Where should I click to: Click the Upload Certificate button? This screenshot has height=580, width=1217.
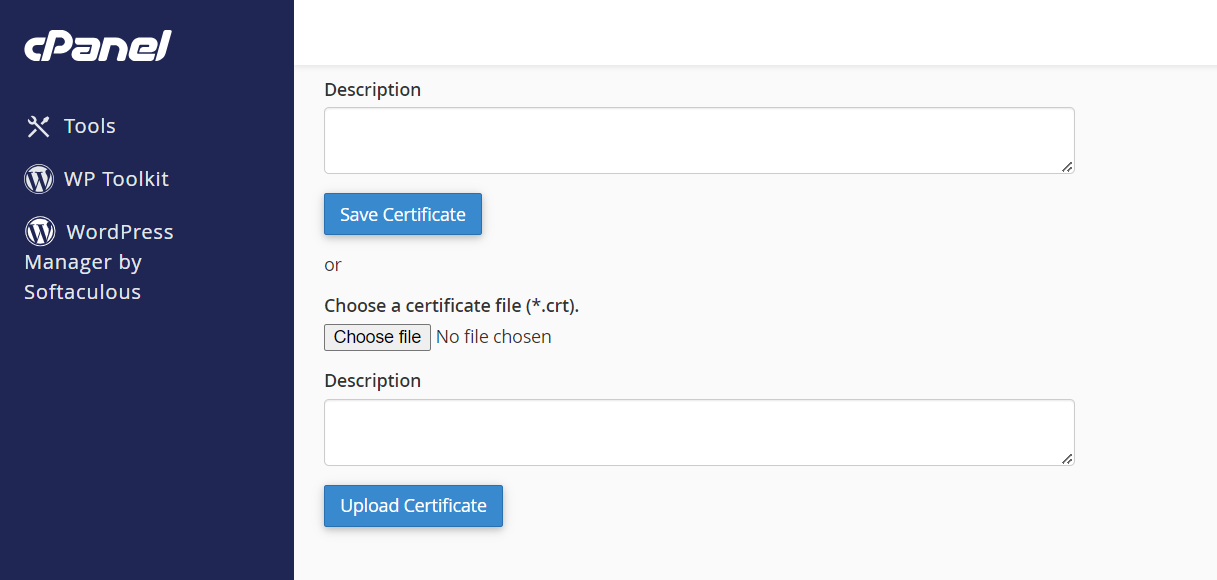[413, 506]
